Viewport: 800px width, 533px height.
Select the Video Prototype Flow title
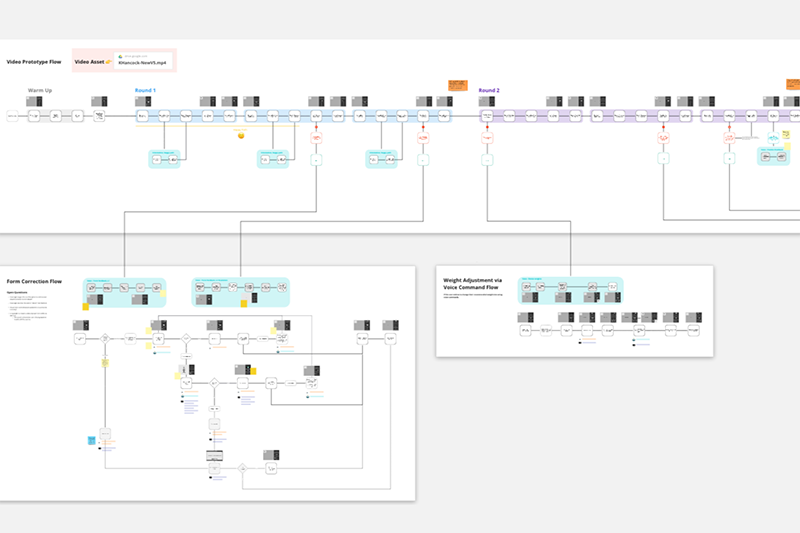[x=34, y=62]
